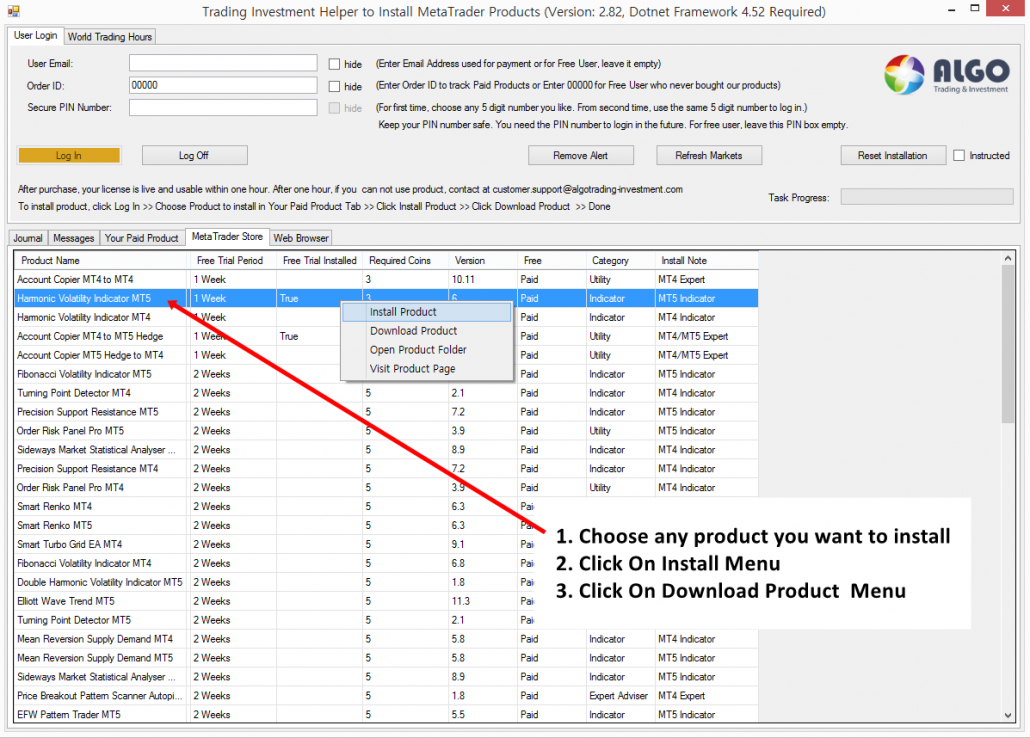Select the Price Breakout Pattern Scanner row
The width and height of the screenshot is (1030, 738).
(386, 696)
